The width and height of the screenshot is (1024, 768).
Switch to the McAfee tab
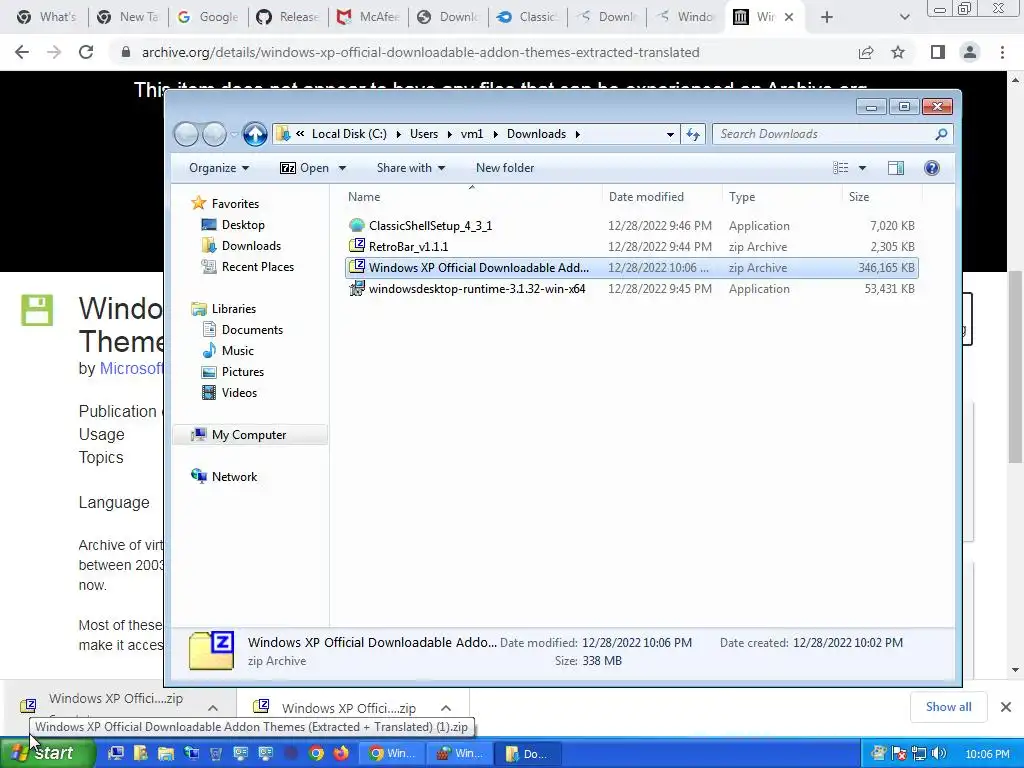coord(368,17)
